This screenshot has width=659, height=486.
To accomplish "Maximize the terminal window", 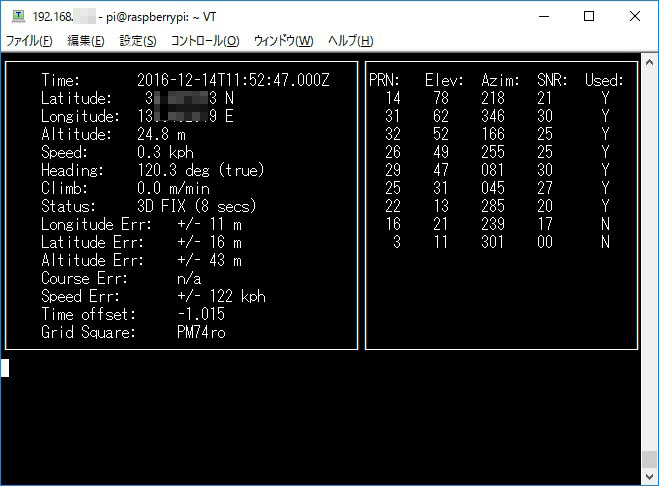I will click(590, 16).
